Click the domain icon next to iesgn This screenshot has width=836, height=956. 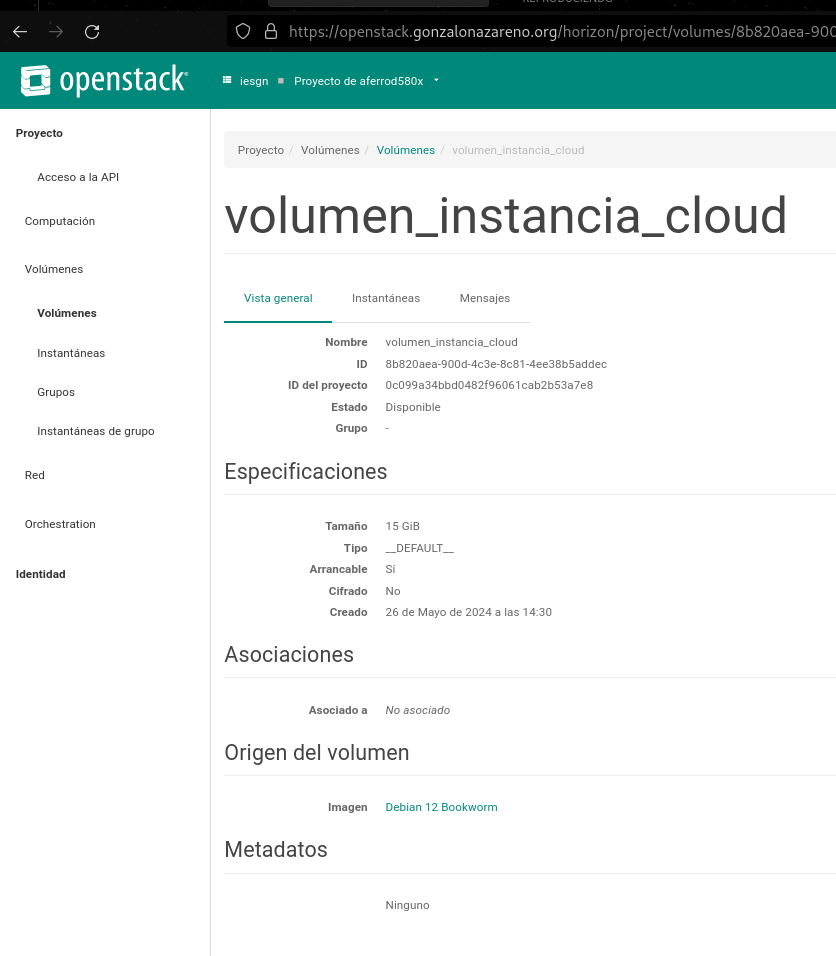click(x=227, y=80)
